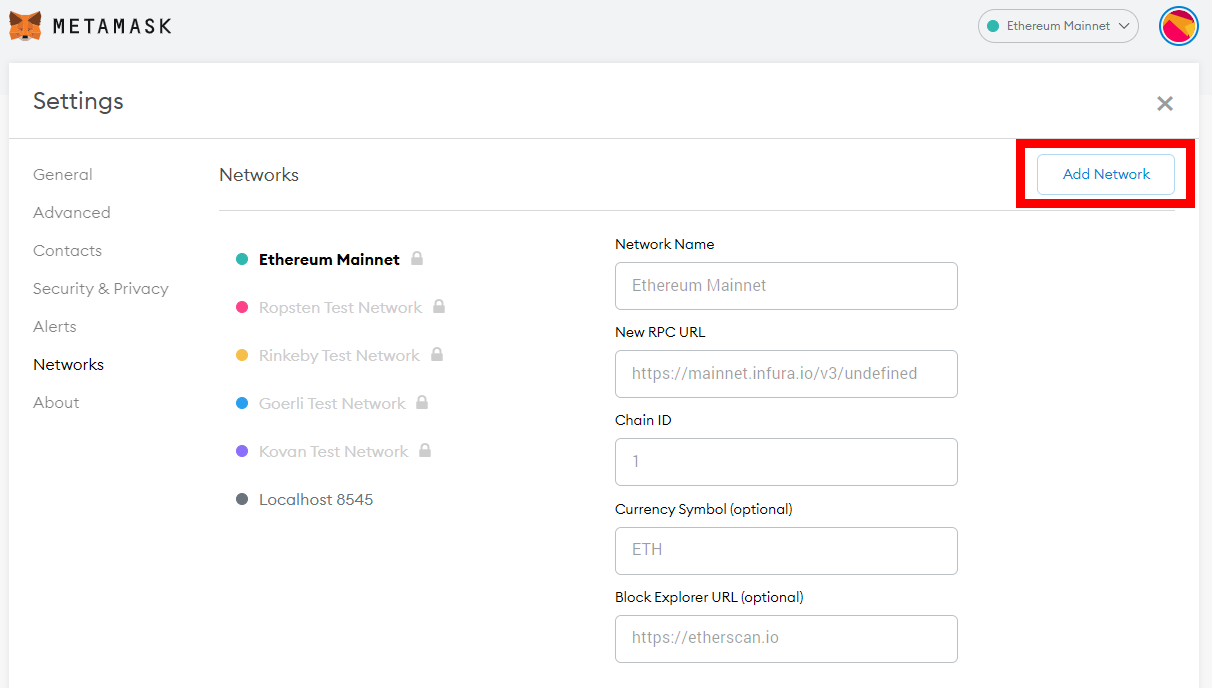Screen dimensions: 1213x689
Task: Open the Ethereum Mainnet network dropdown
Action: tap(1058, 26)
